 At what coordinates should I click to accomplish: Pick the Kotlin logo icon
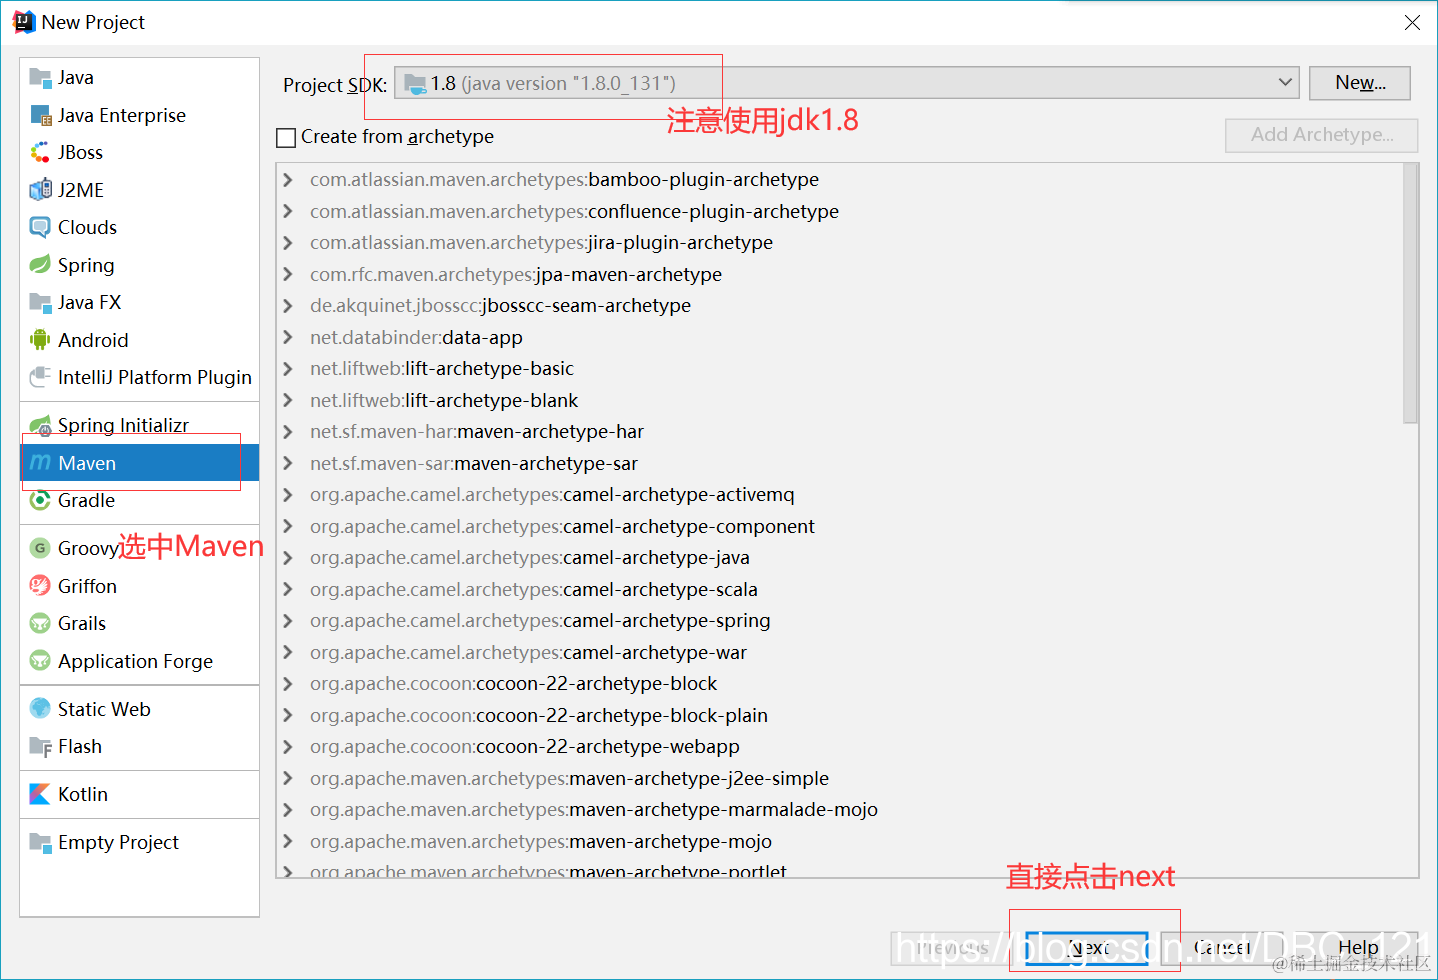40,794
